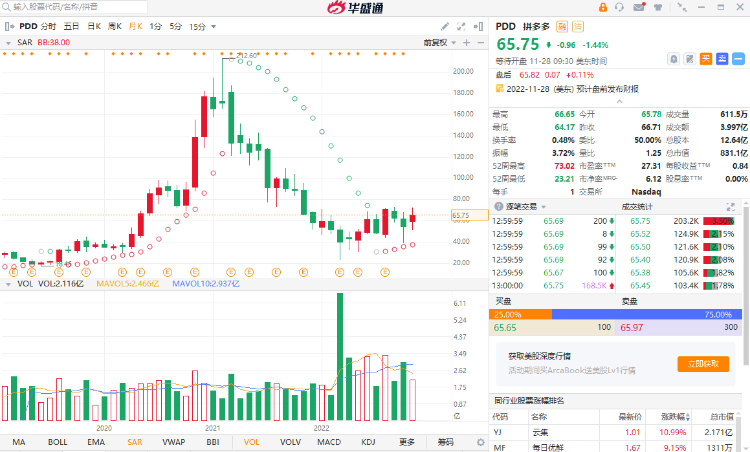The height and width of the screenshot is (452, 750).
Task: Toggle the right side panel icon
Action: [478, 26]
